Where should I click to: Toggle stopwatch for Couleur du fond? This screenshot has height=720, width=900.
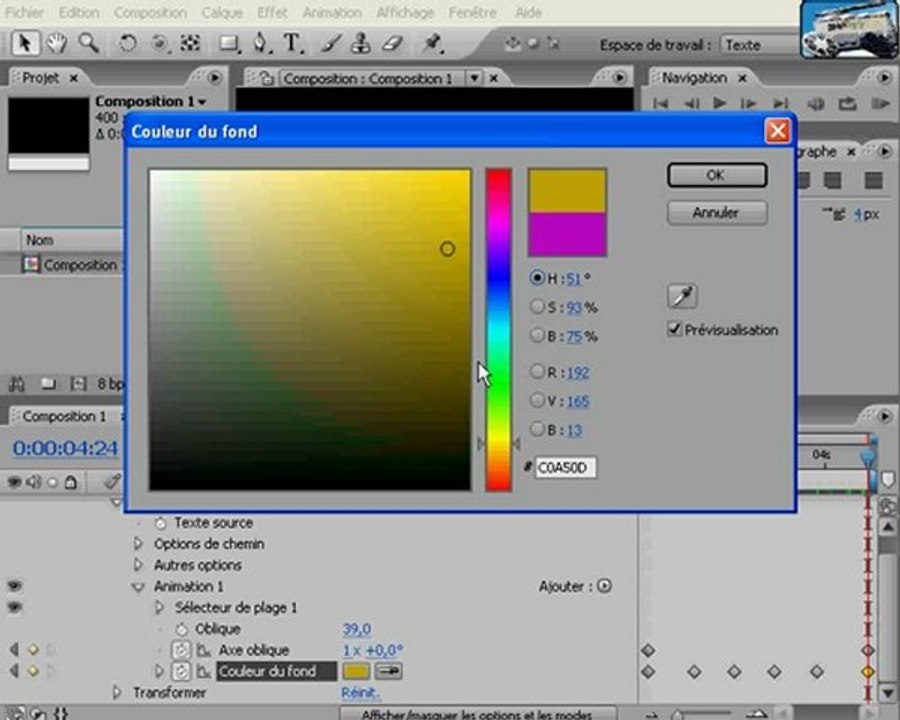click(181, 671)
